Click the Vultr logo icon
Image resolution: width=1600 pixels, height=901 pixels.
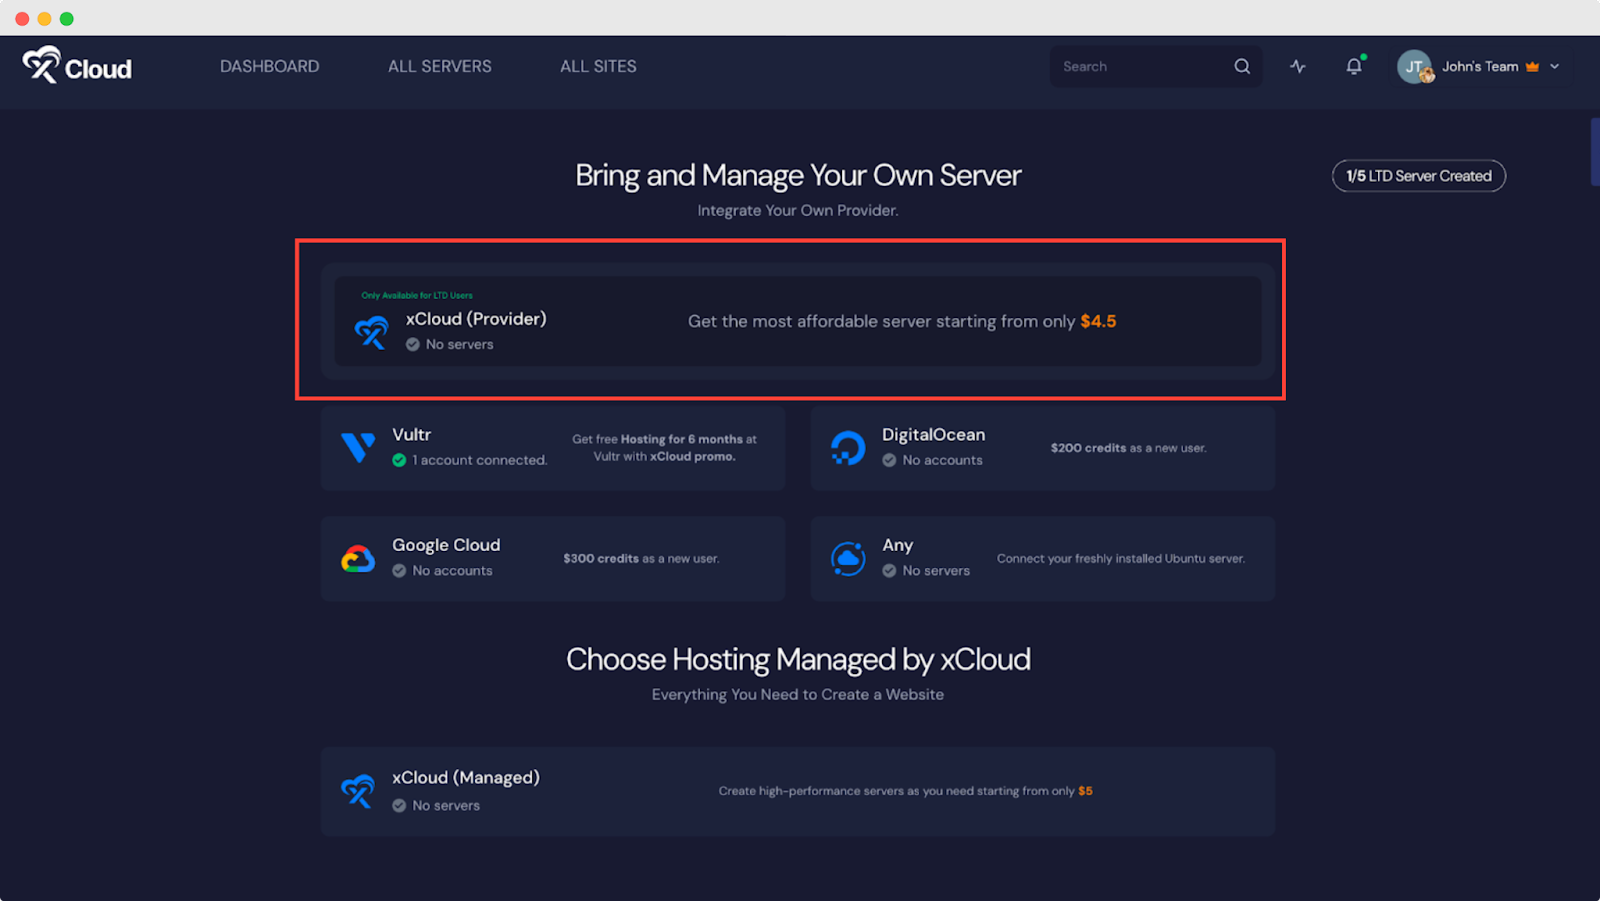tap(357, 447)
